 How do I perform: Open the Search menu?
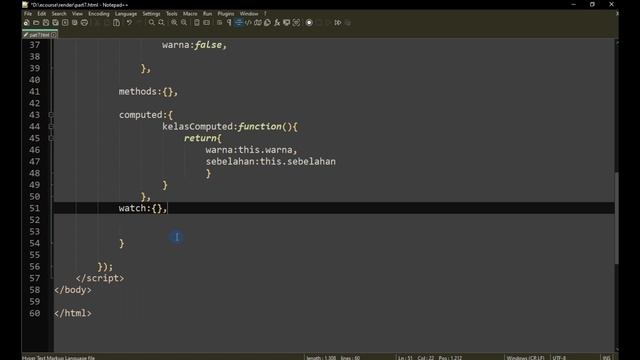[x=59, y=14]
